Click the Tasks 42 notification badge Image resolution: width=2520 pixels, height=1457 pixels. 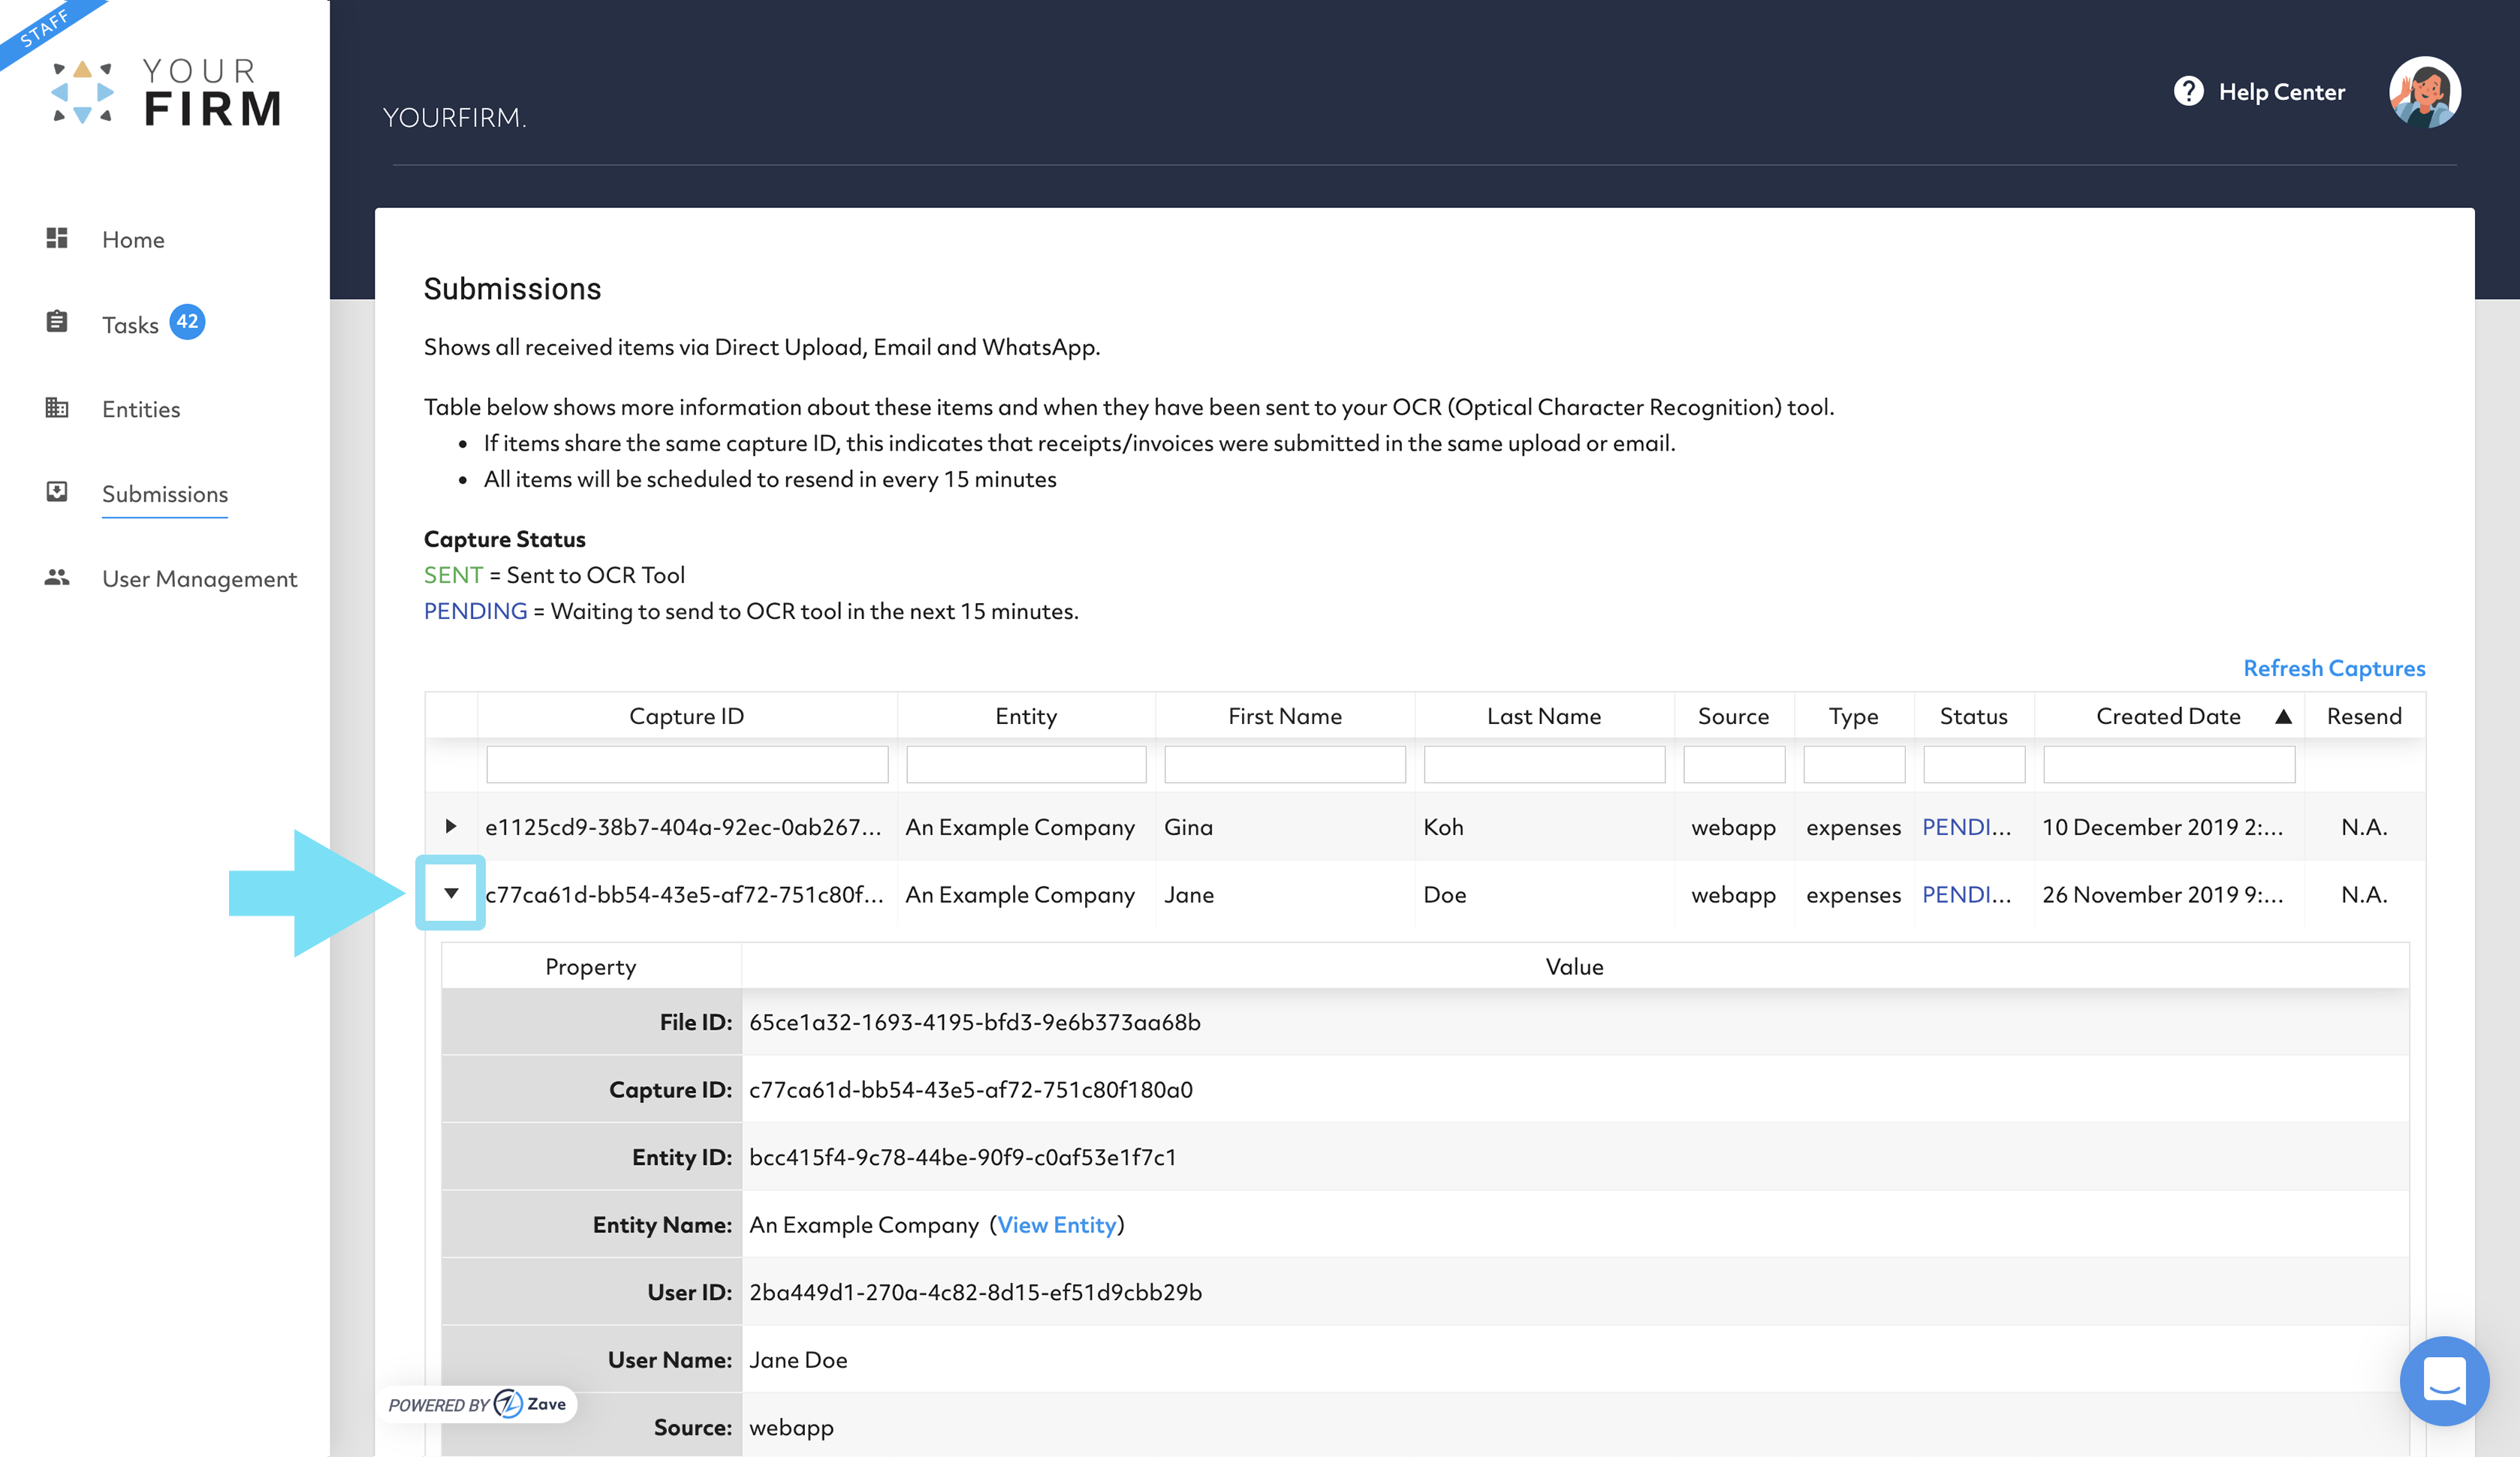point(187,322)
